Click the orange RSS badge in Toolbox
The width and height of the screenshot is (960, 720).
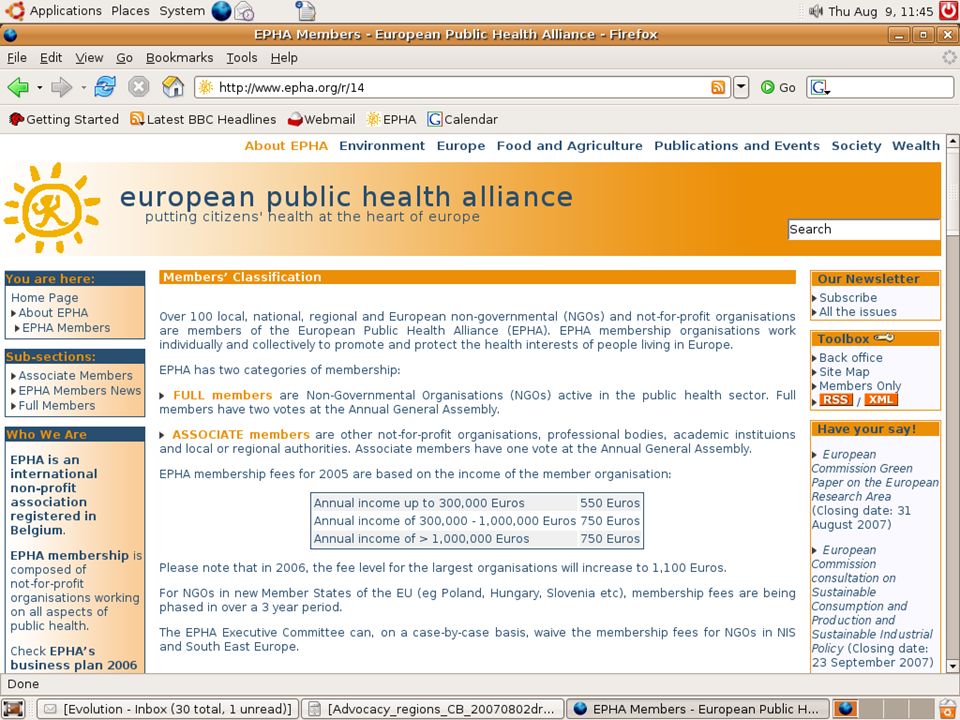(836, 400)
